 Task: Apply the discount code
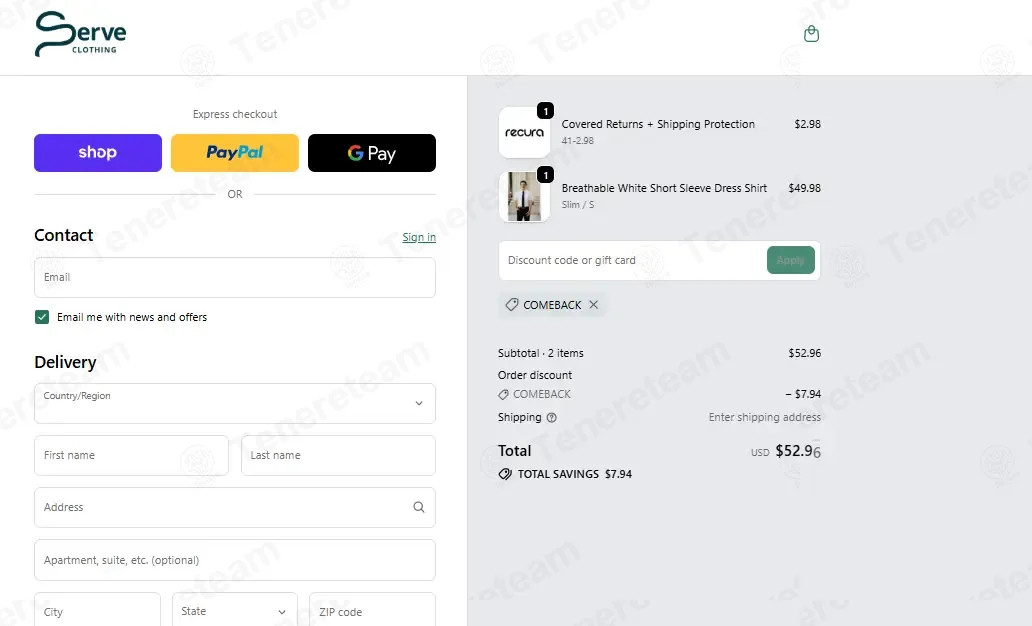click(x=790, y=260)
